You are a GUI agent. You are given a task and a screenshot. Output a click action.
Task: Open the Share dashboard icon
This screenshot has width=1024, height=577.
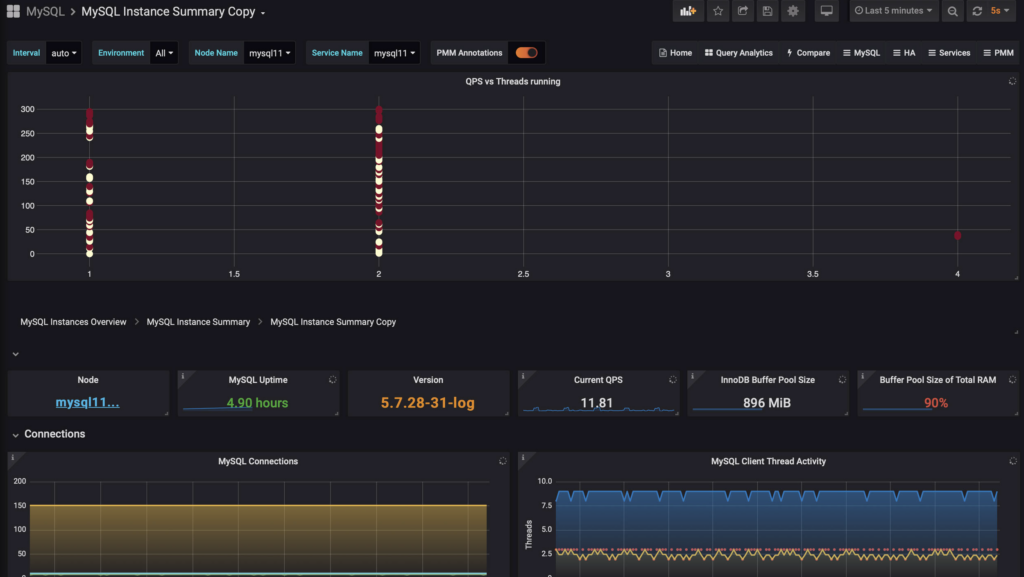pyautogui.click(x=743, y=11)
